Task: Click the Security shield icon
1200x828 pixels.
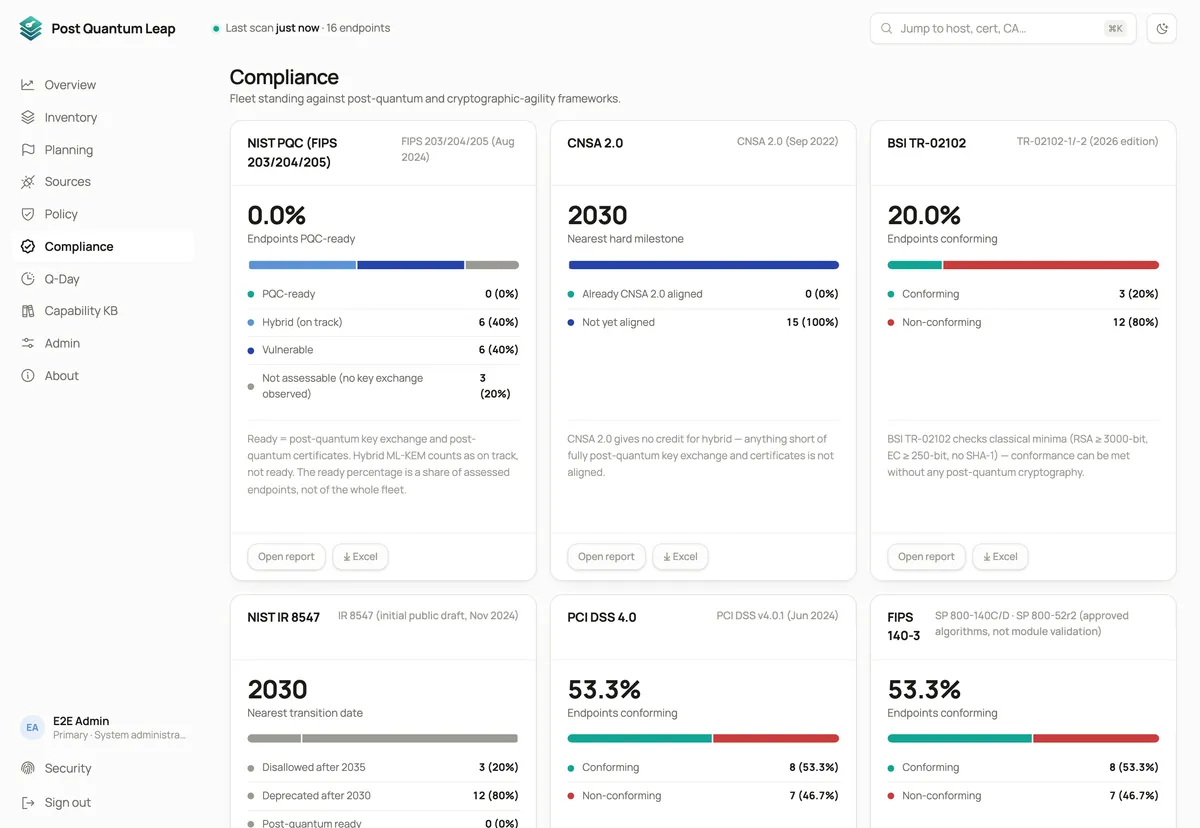Action: click(28, 768)
